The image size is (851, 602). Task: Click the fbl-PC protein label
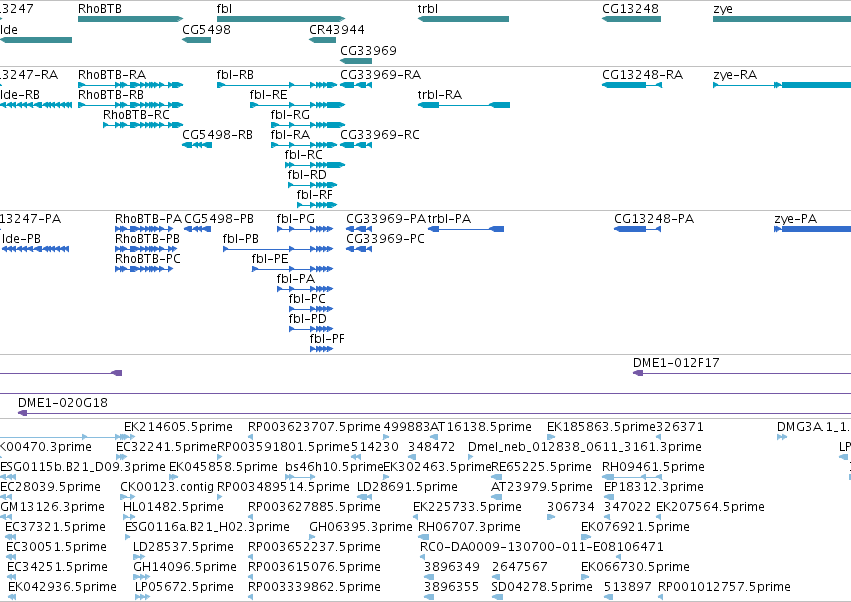(307, 299)
